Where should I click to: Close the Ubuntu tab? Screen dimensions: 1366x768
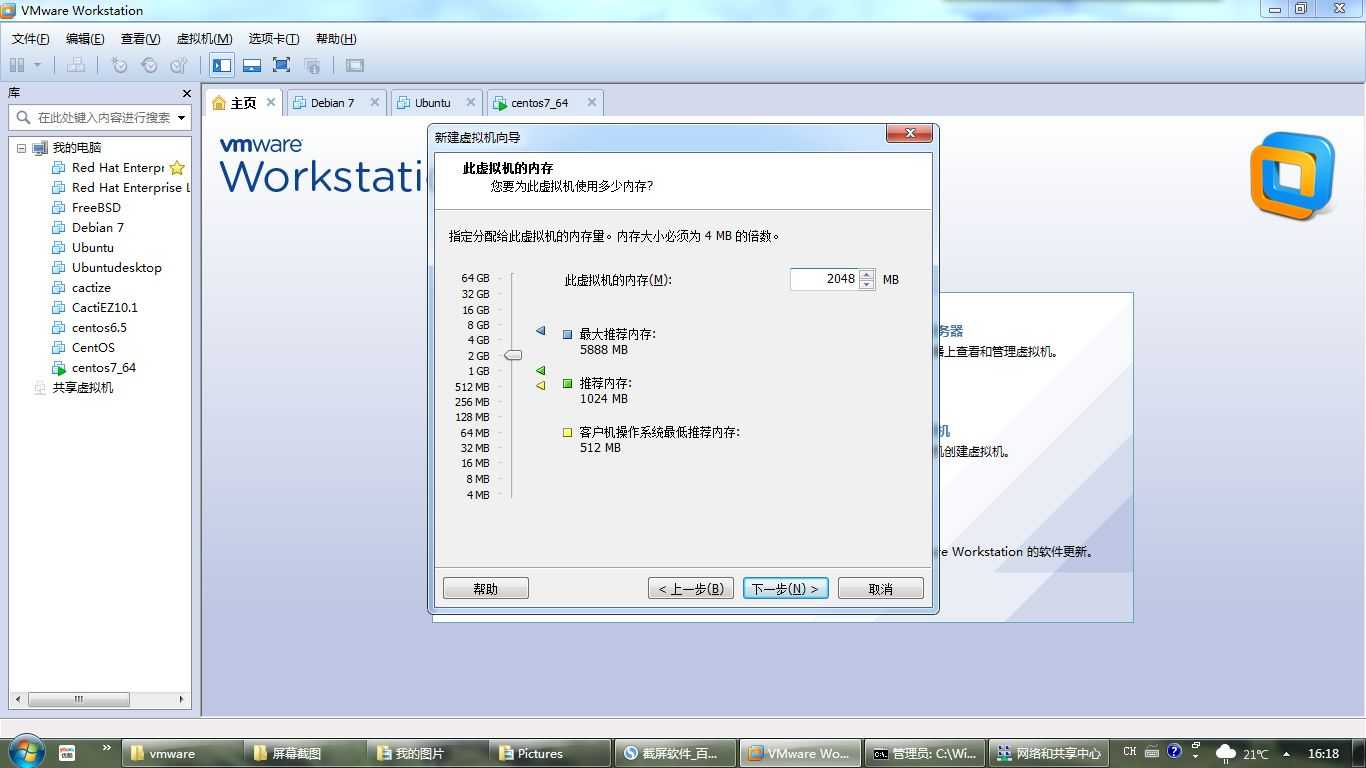pos(471,102)
